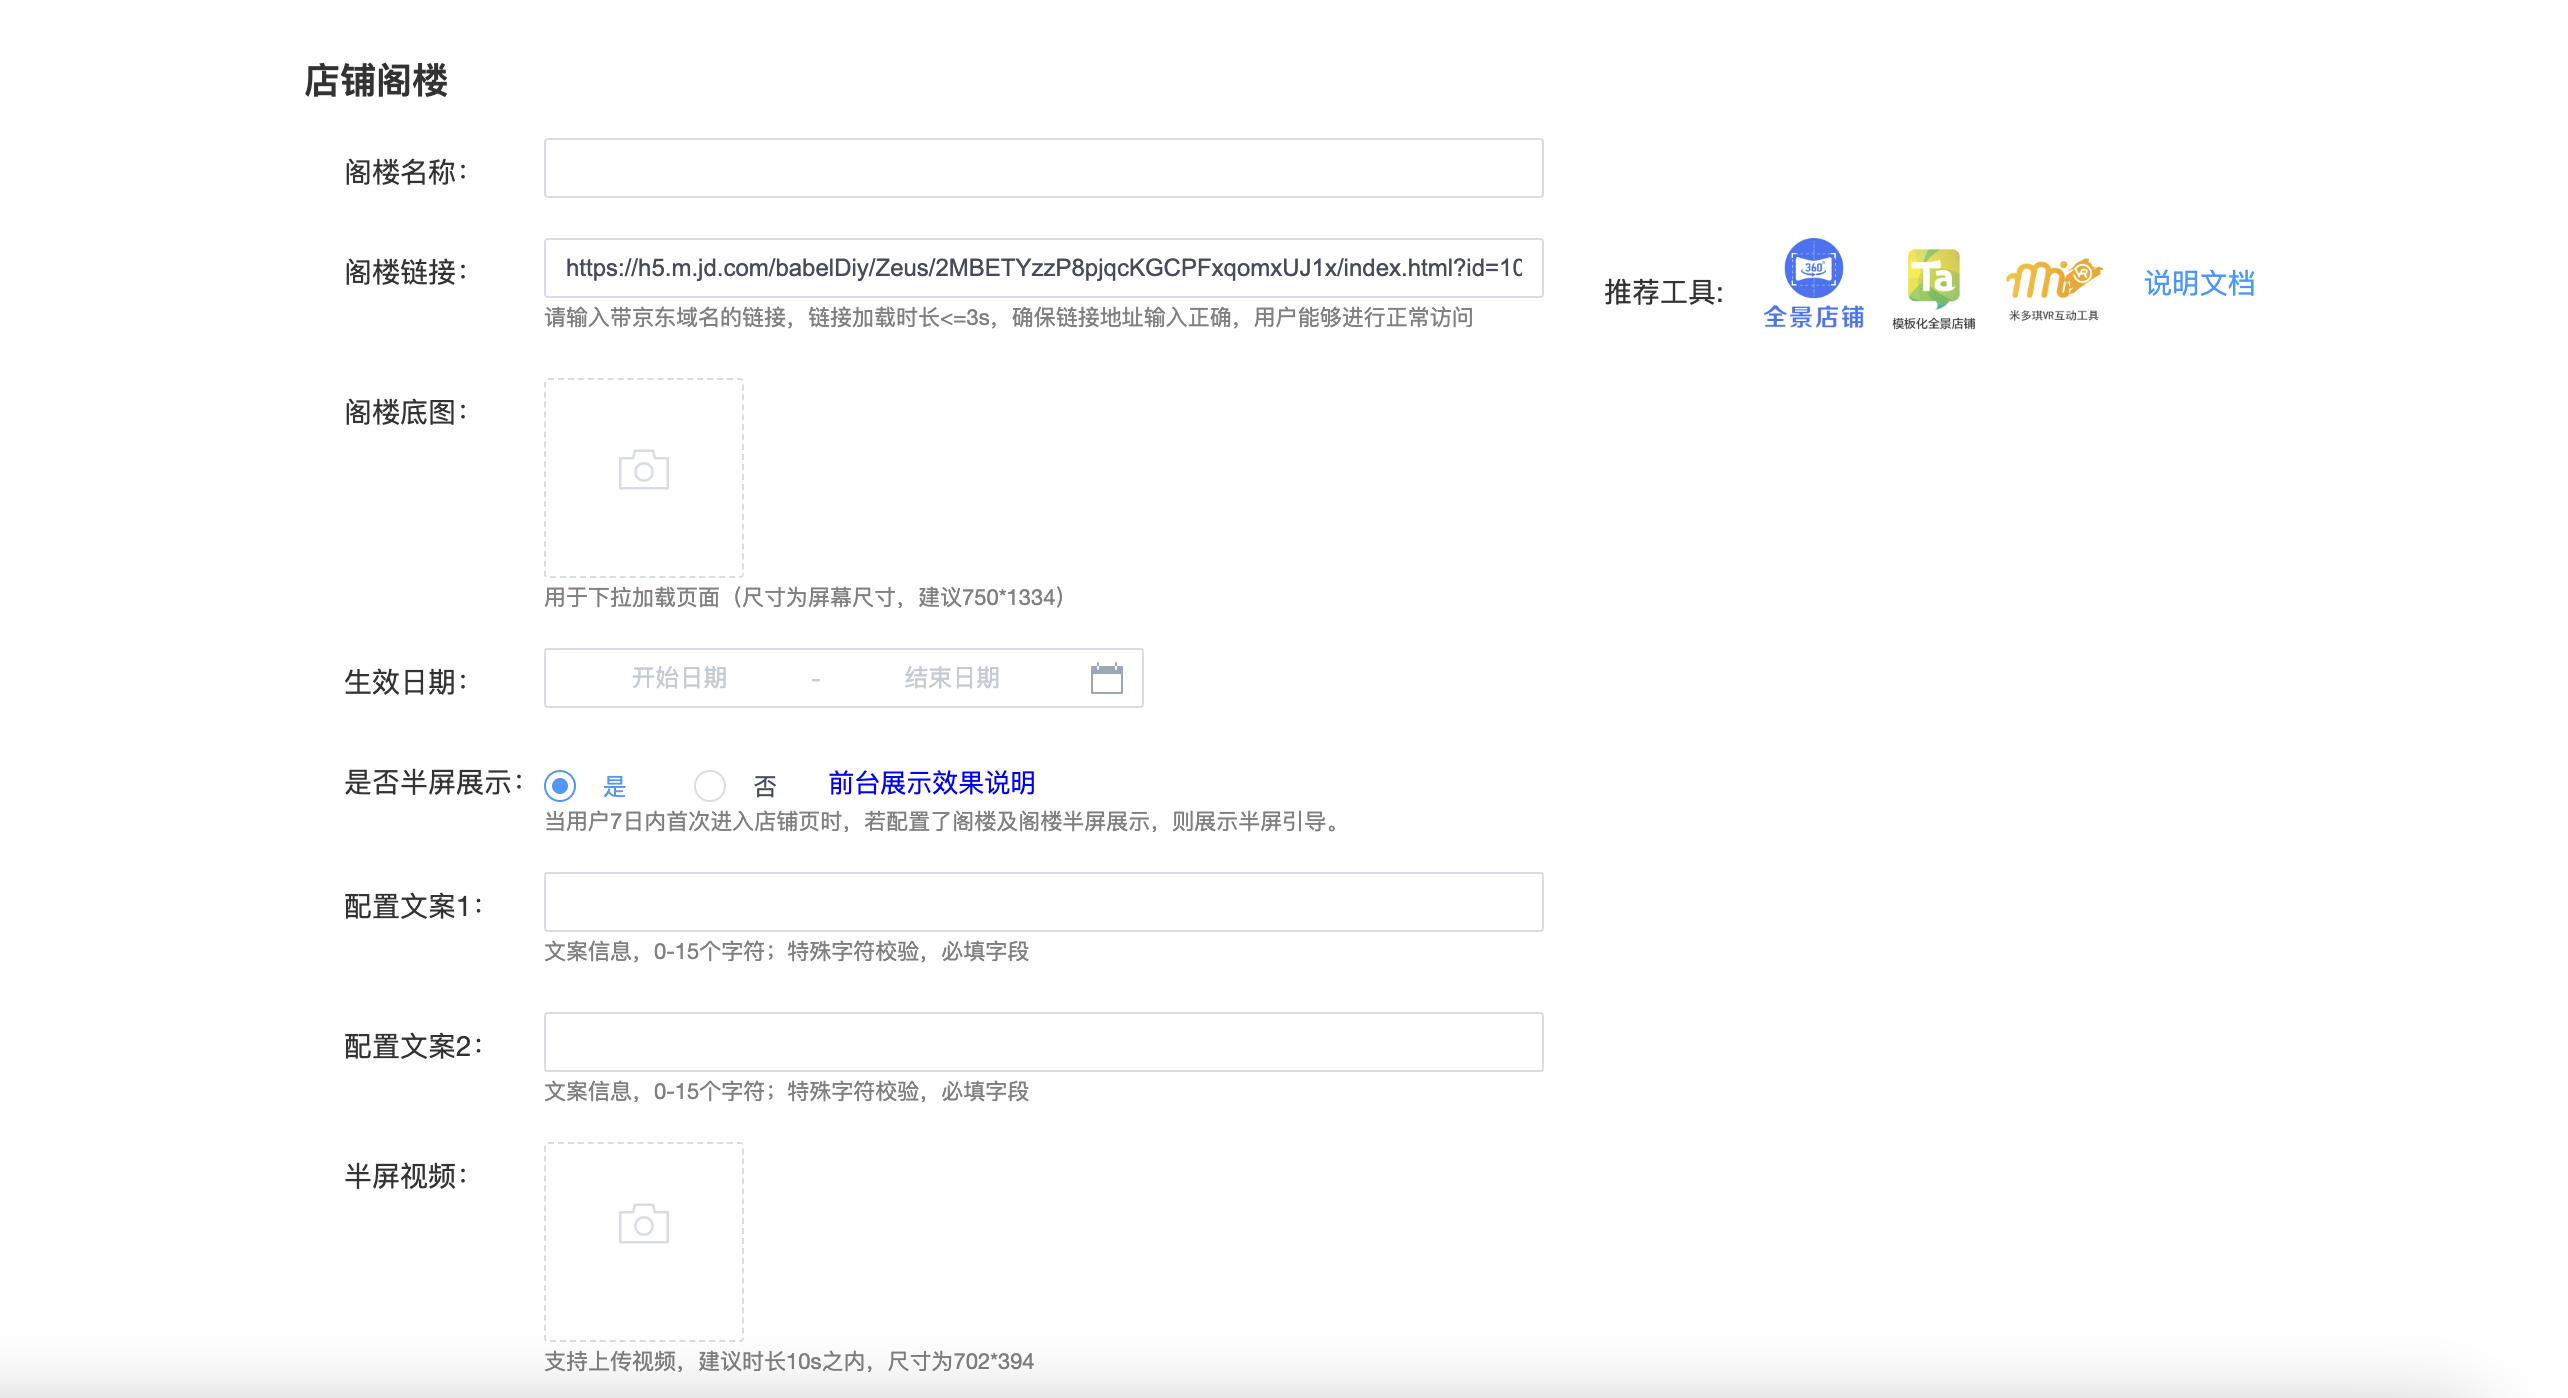Open 前台展示效果说明 link

(x=931, y=783)
